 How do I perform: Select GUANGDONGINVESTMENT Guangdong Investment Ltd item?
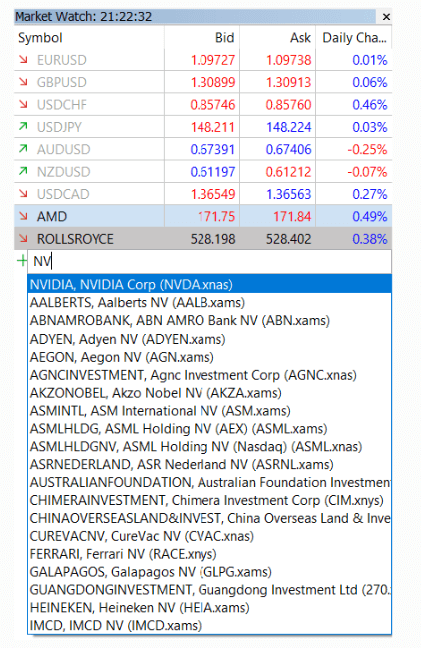209,590
